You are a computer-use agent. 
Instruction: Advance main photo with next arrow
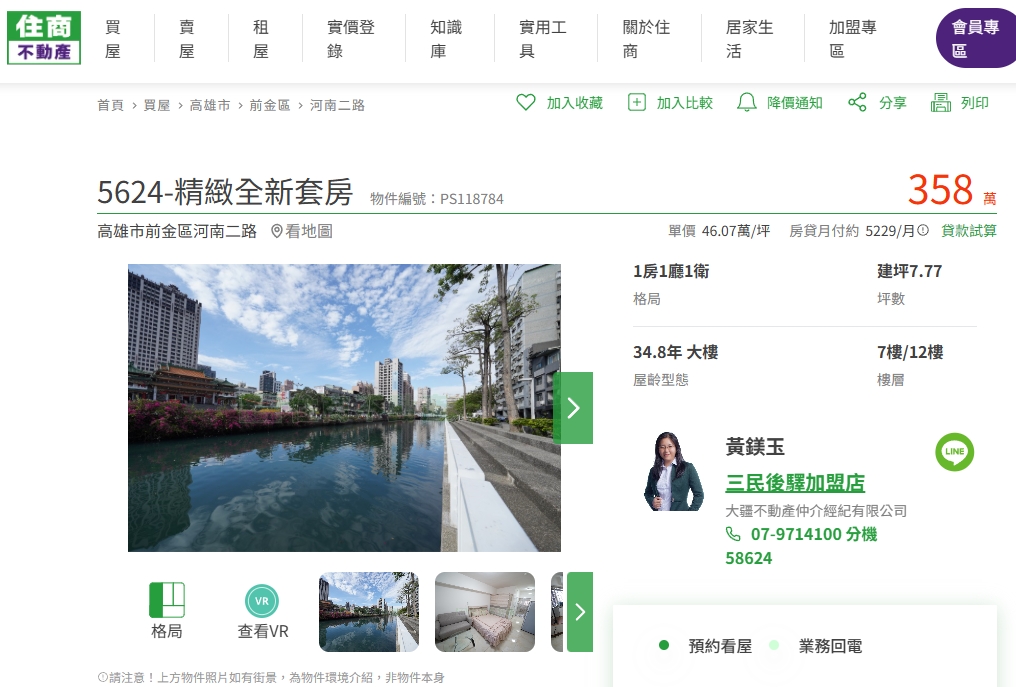(573, 408)
